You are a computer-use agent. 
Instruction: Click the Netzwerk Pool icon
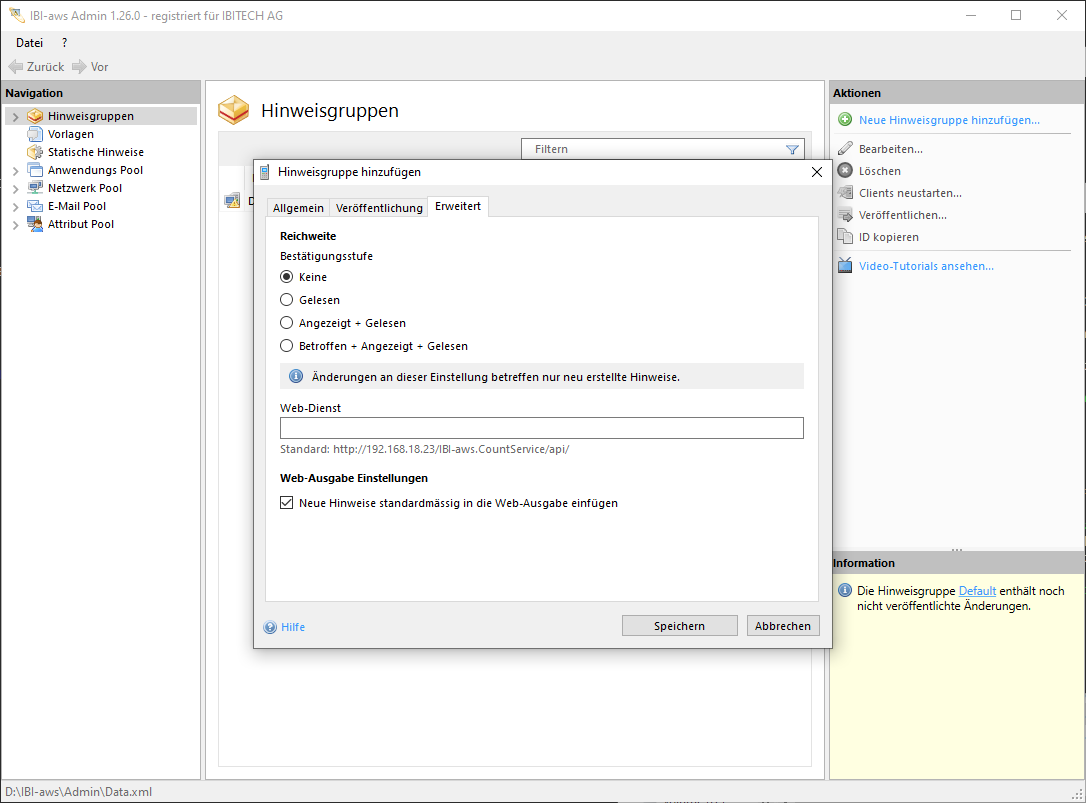point(35,188)
